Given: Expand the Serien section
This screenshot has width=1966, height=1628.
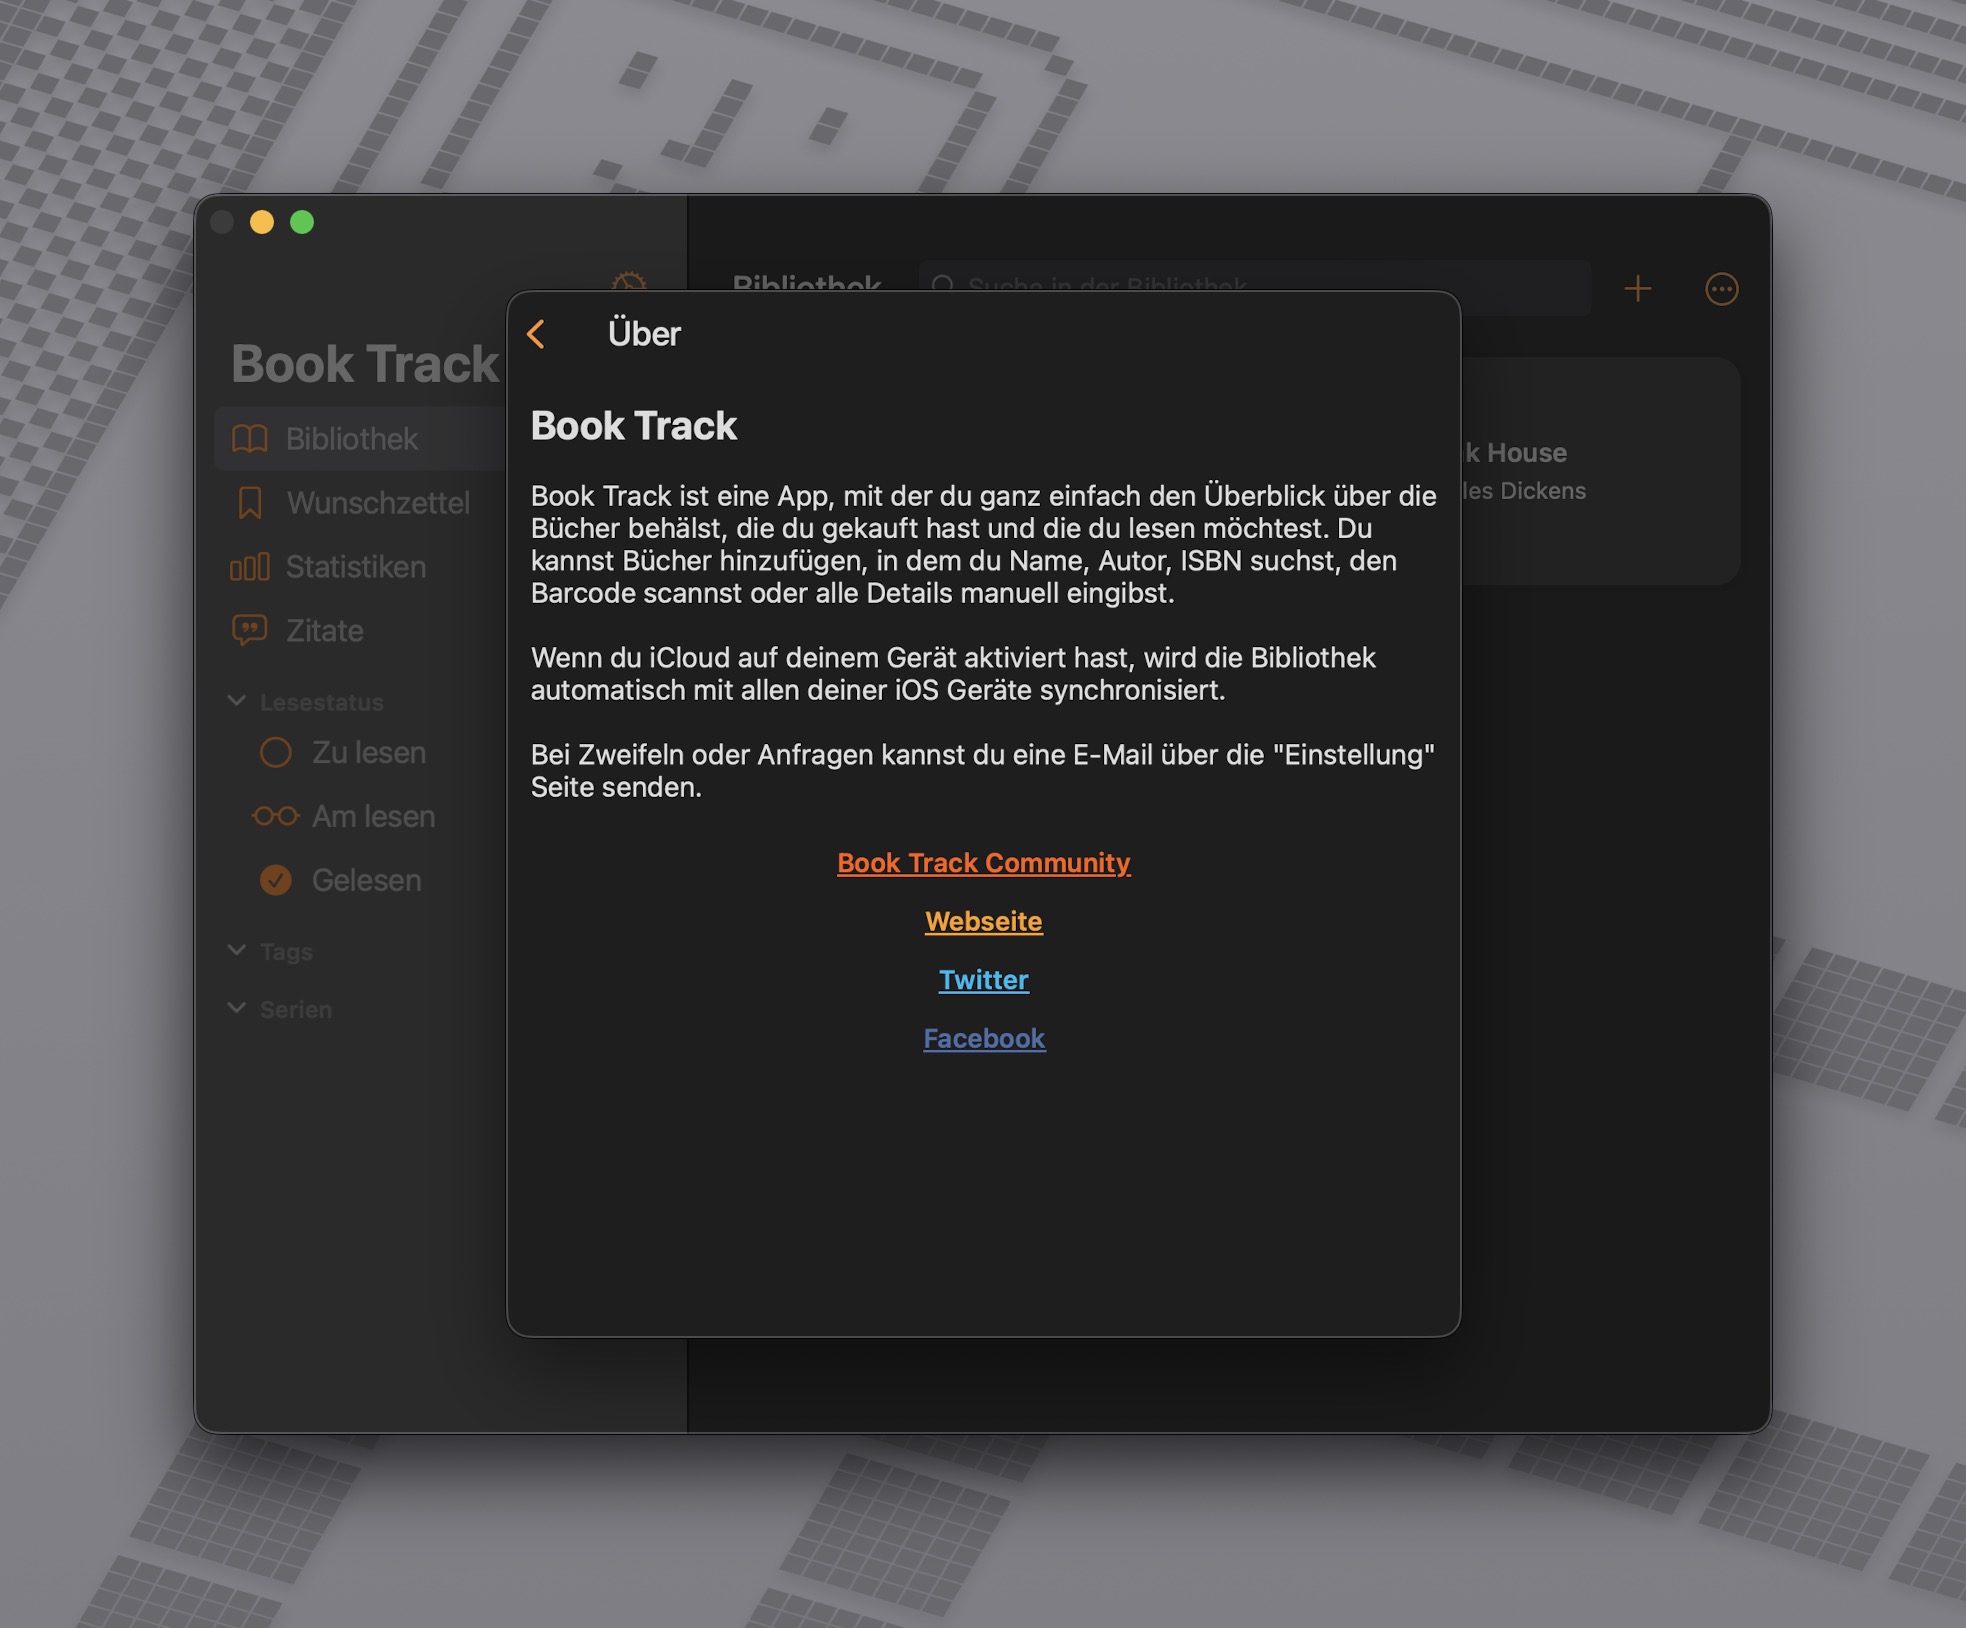Looking at the screenshot, I should 237,1009.
